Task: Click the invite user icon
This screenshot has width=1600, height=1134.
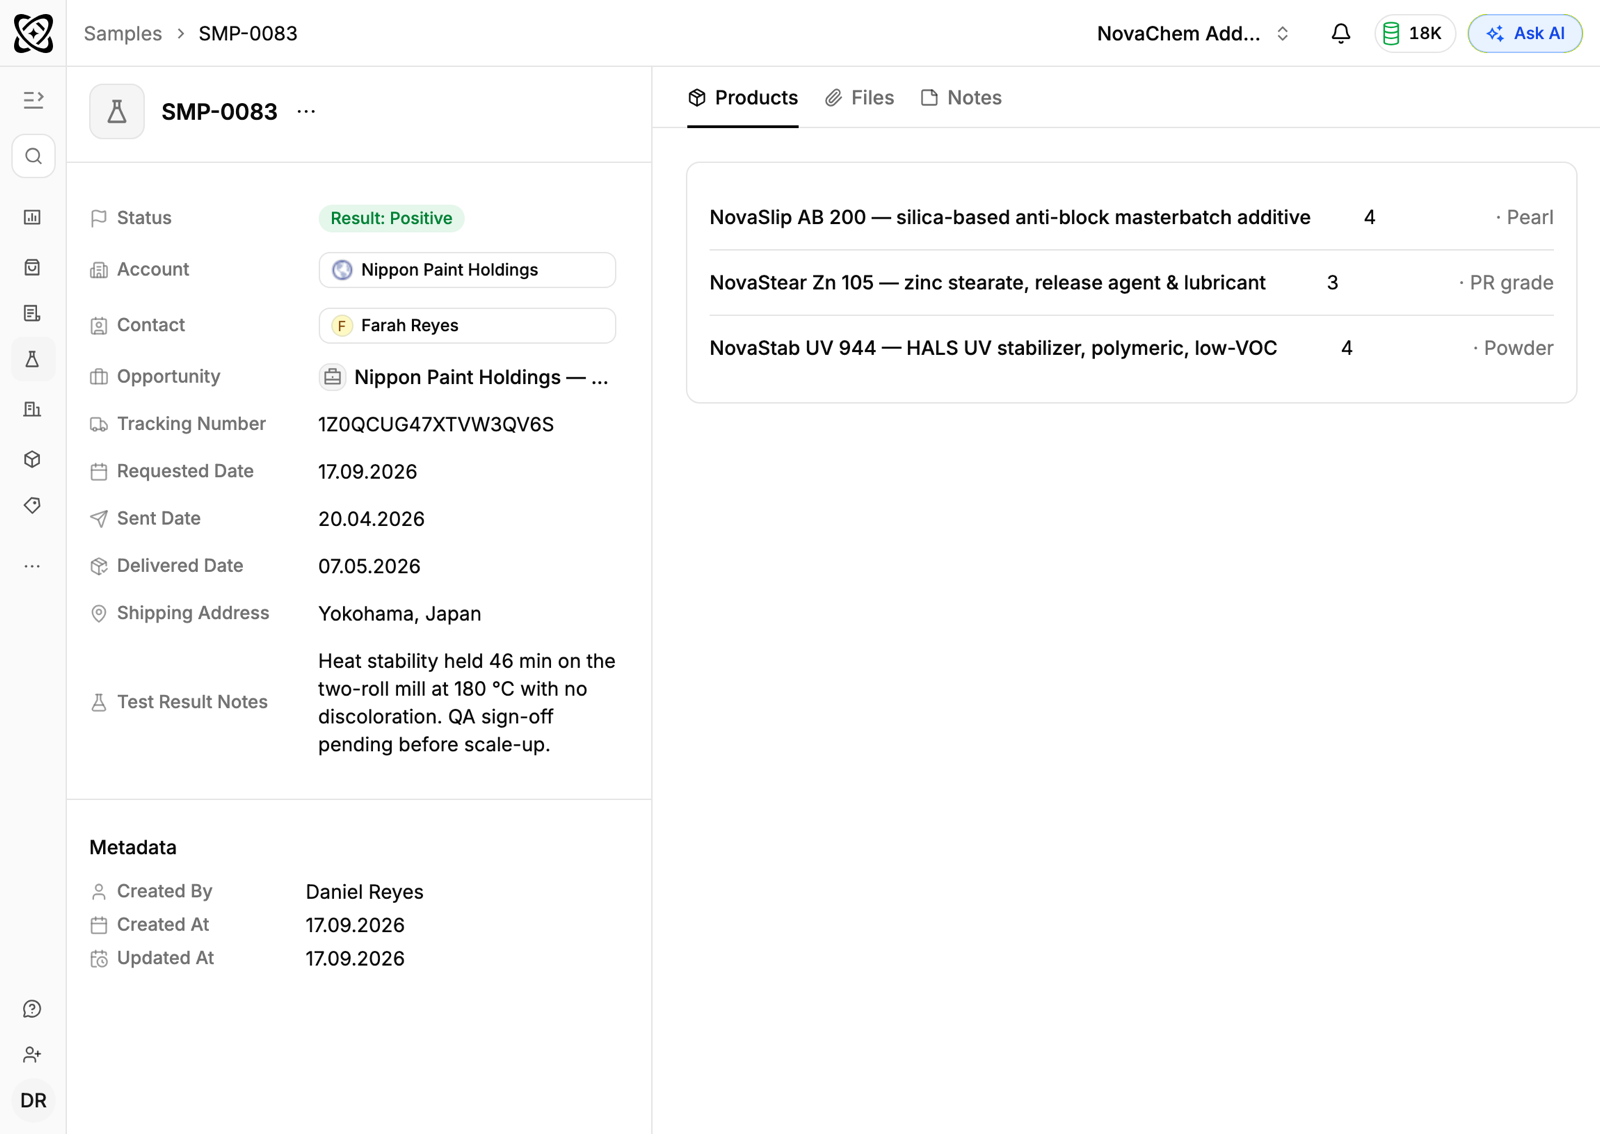Action: pyautogui.click(x=33, y=1055)
